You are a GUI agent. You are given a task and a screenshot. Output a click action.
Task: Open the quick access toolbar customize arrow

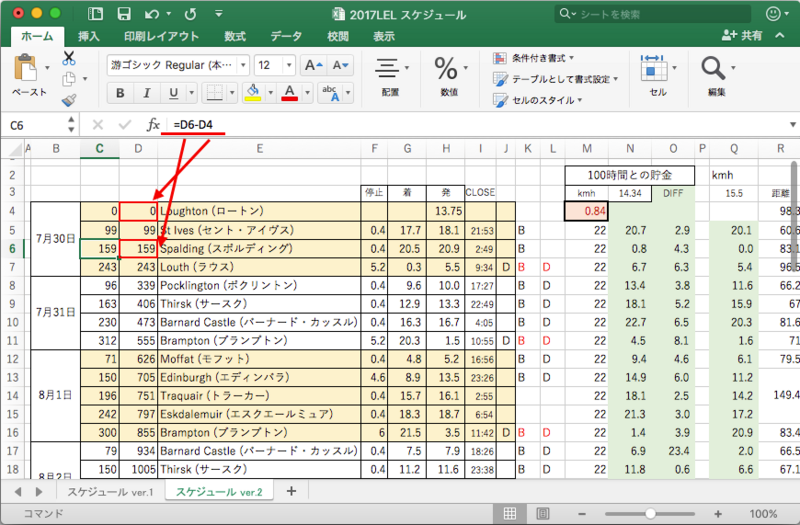218,14
